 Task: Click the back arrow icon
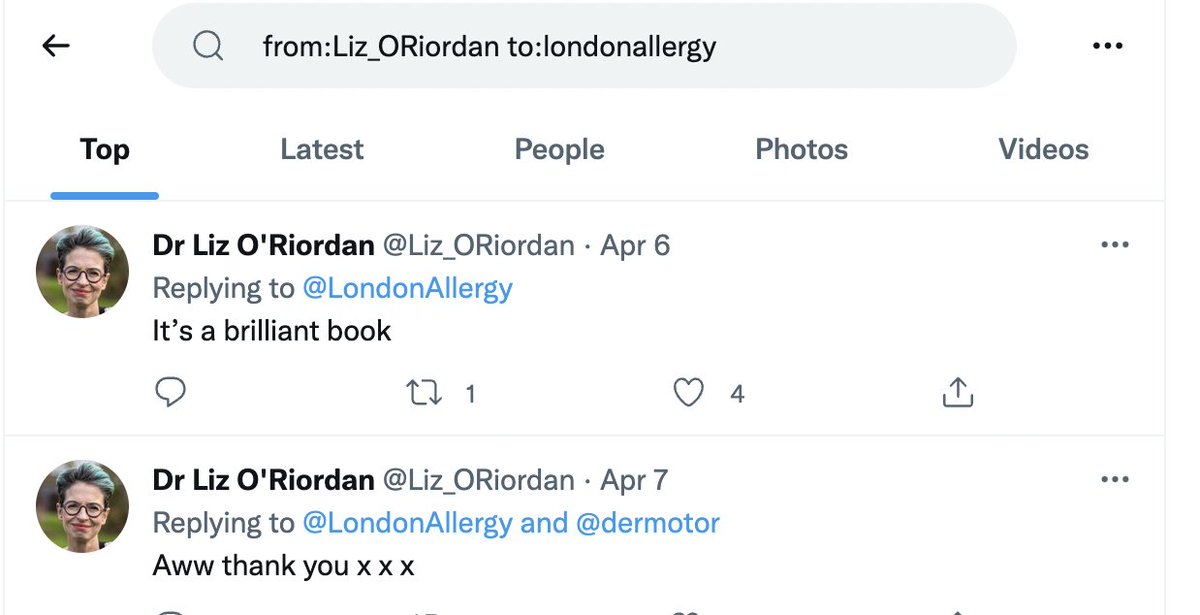pyautogui.click(x=56, y=46)
